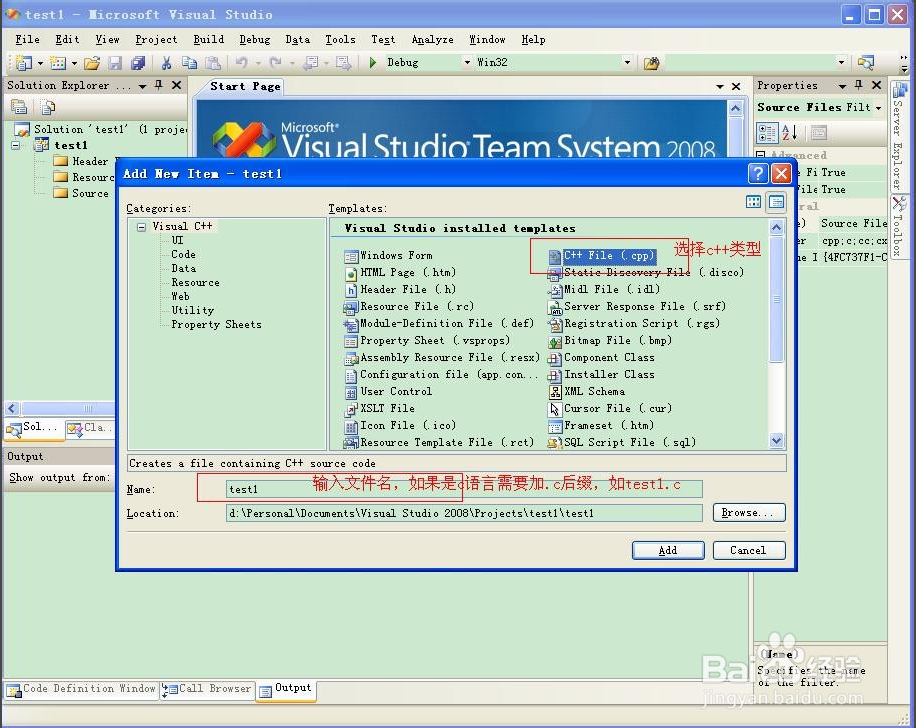Open the Analyze menu

click(432, 39)
